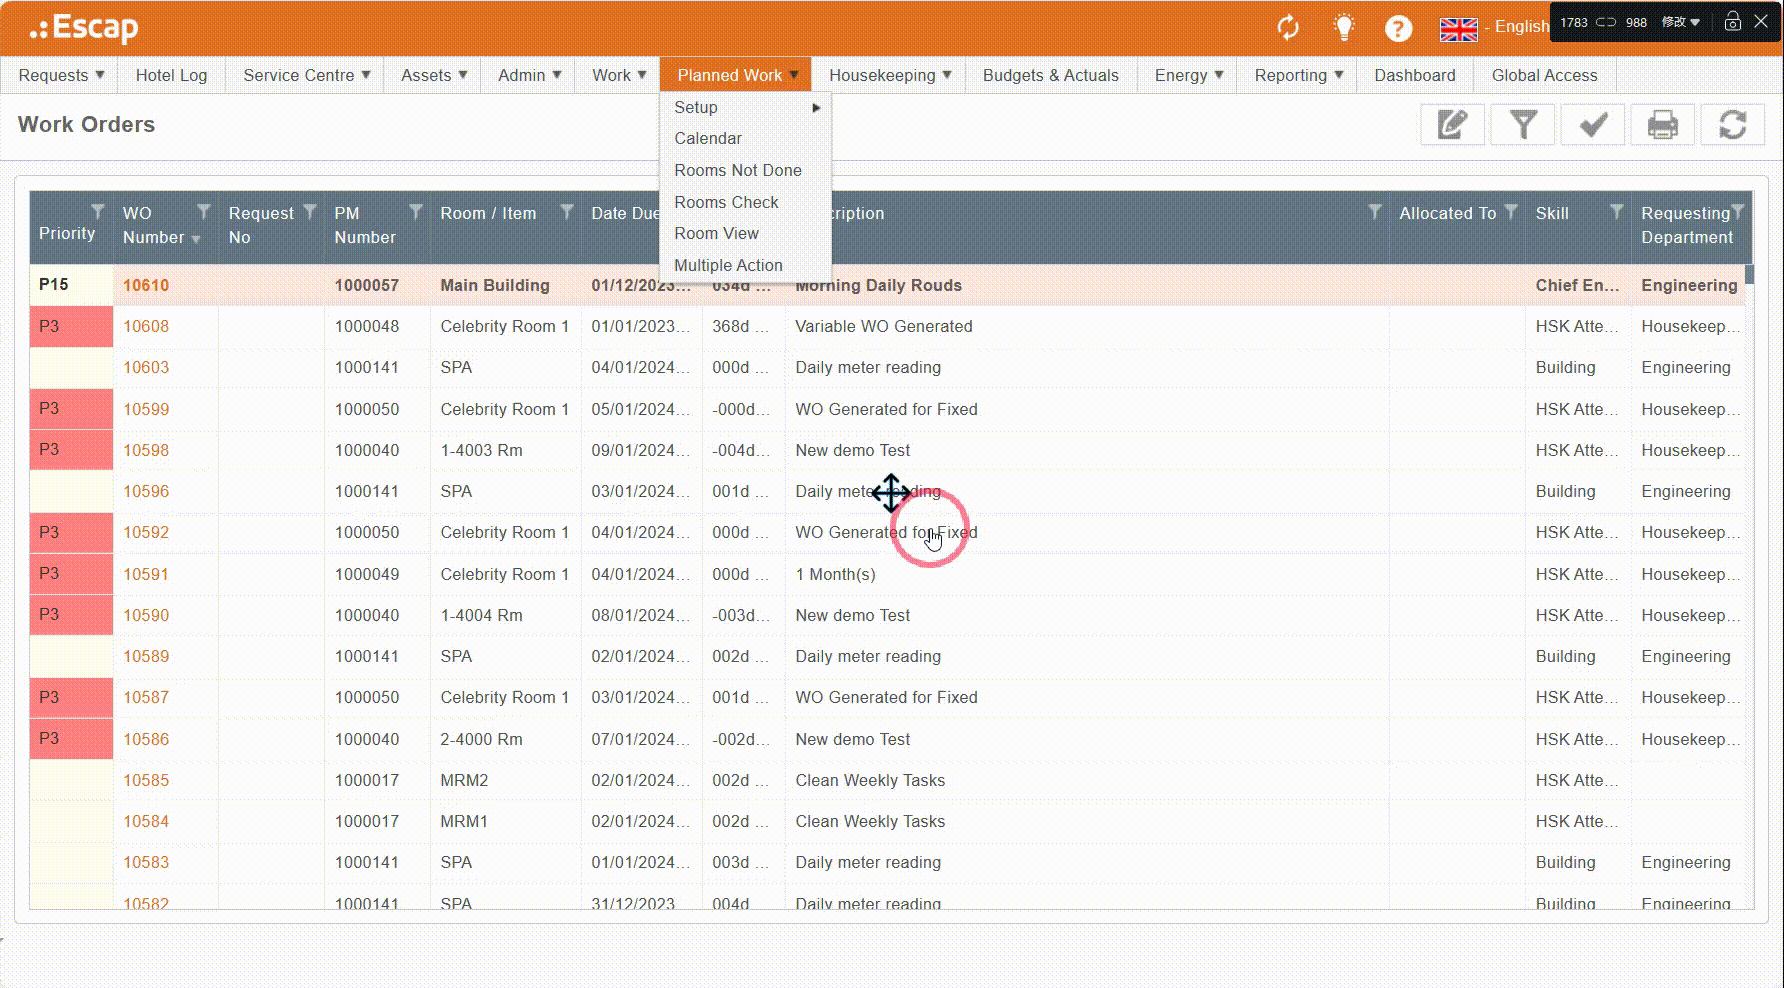Click the WO Number sort arrow
The height and width of the screenshot is (988, 1784).
196,239
